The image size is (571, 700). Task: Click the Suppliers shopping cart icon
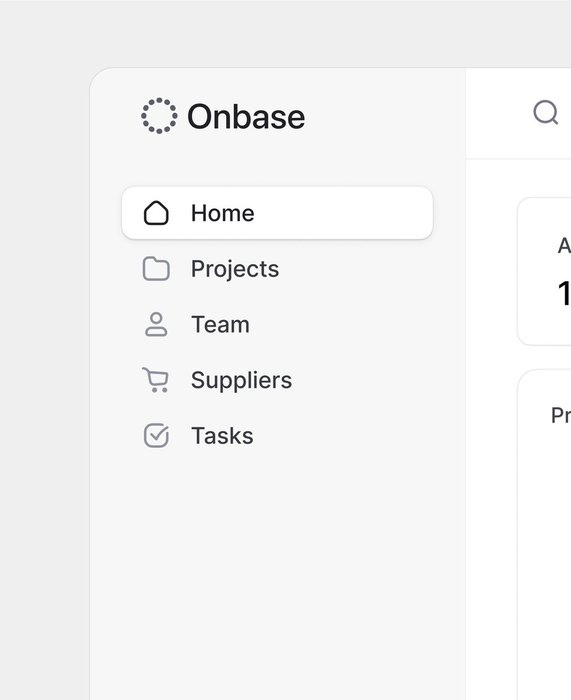pyautogui.click(x=155, y=380)
